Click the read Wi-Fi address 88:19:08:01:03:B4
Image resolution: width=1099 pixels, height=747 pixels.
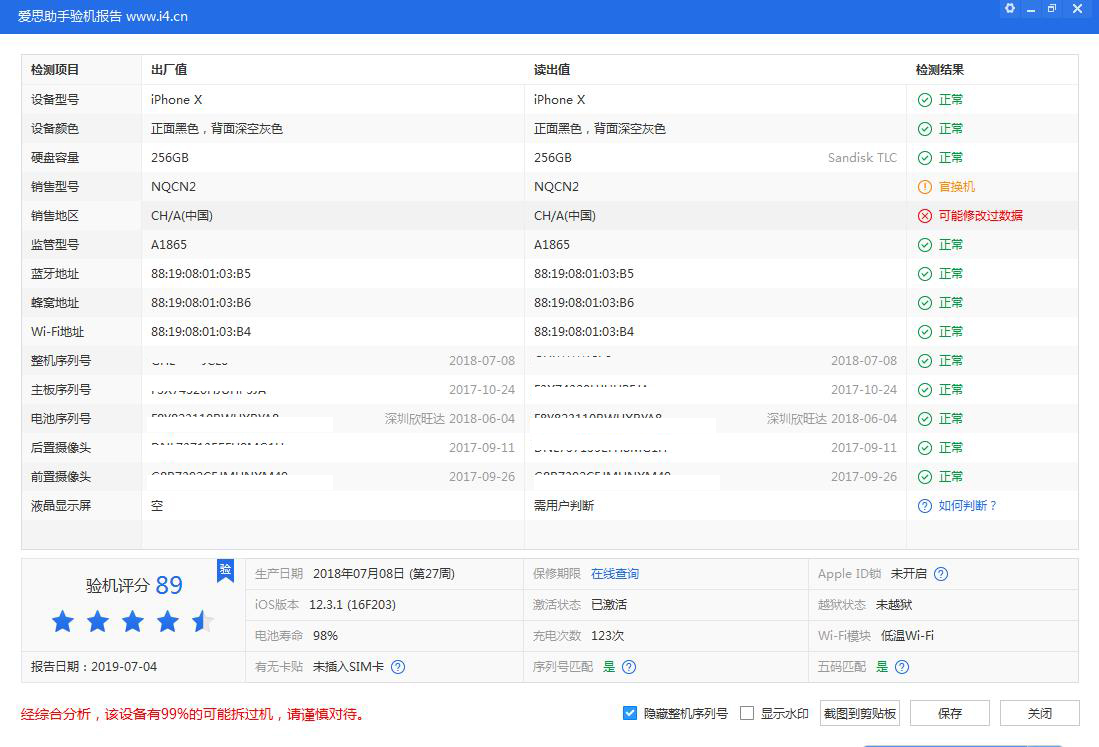point(584,331)
